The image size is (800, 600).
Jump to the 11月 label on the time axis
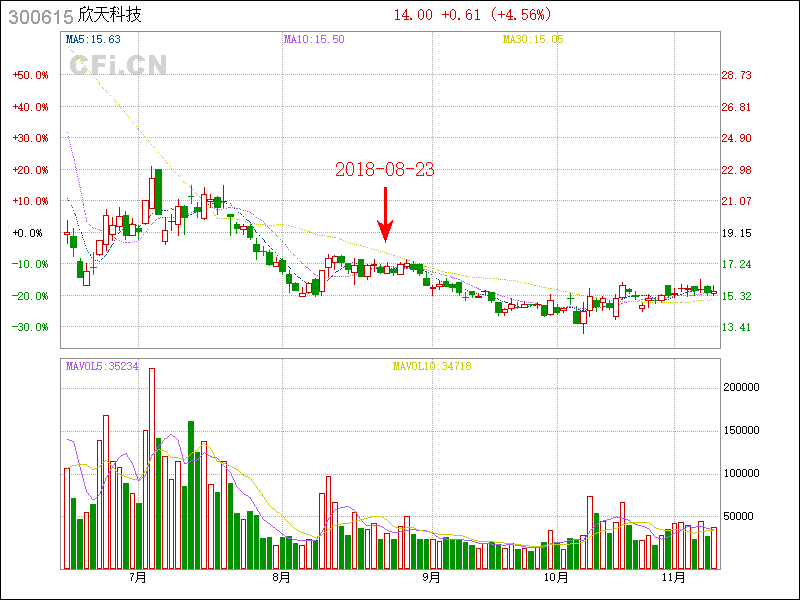coord(675,578)
